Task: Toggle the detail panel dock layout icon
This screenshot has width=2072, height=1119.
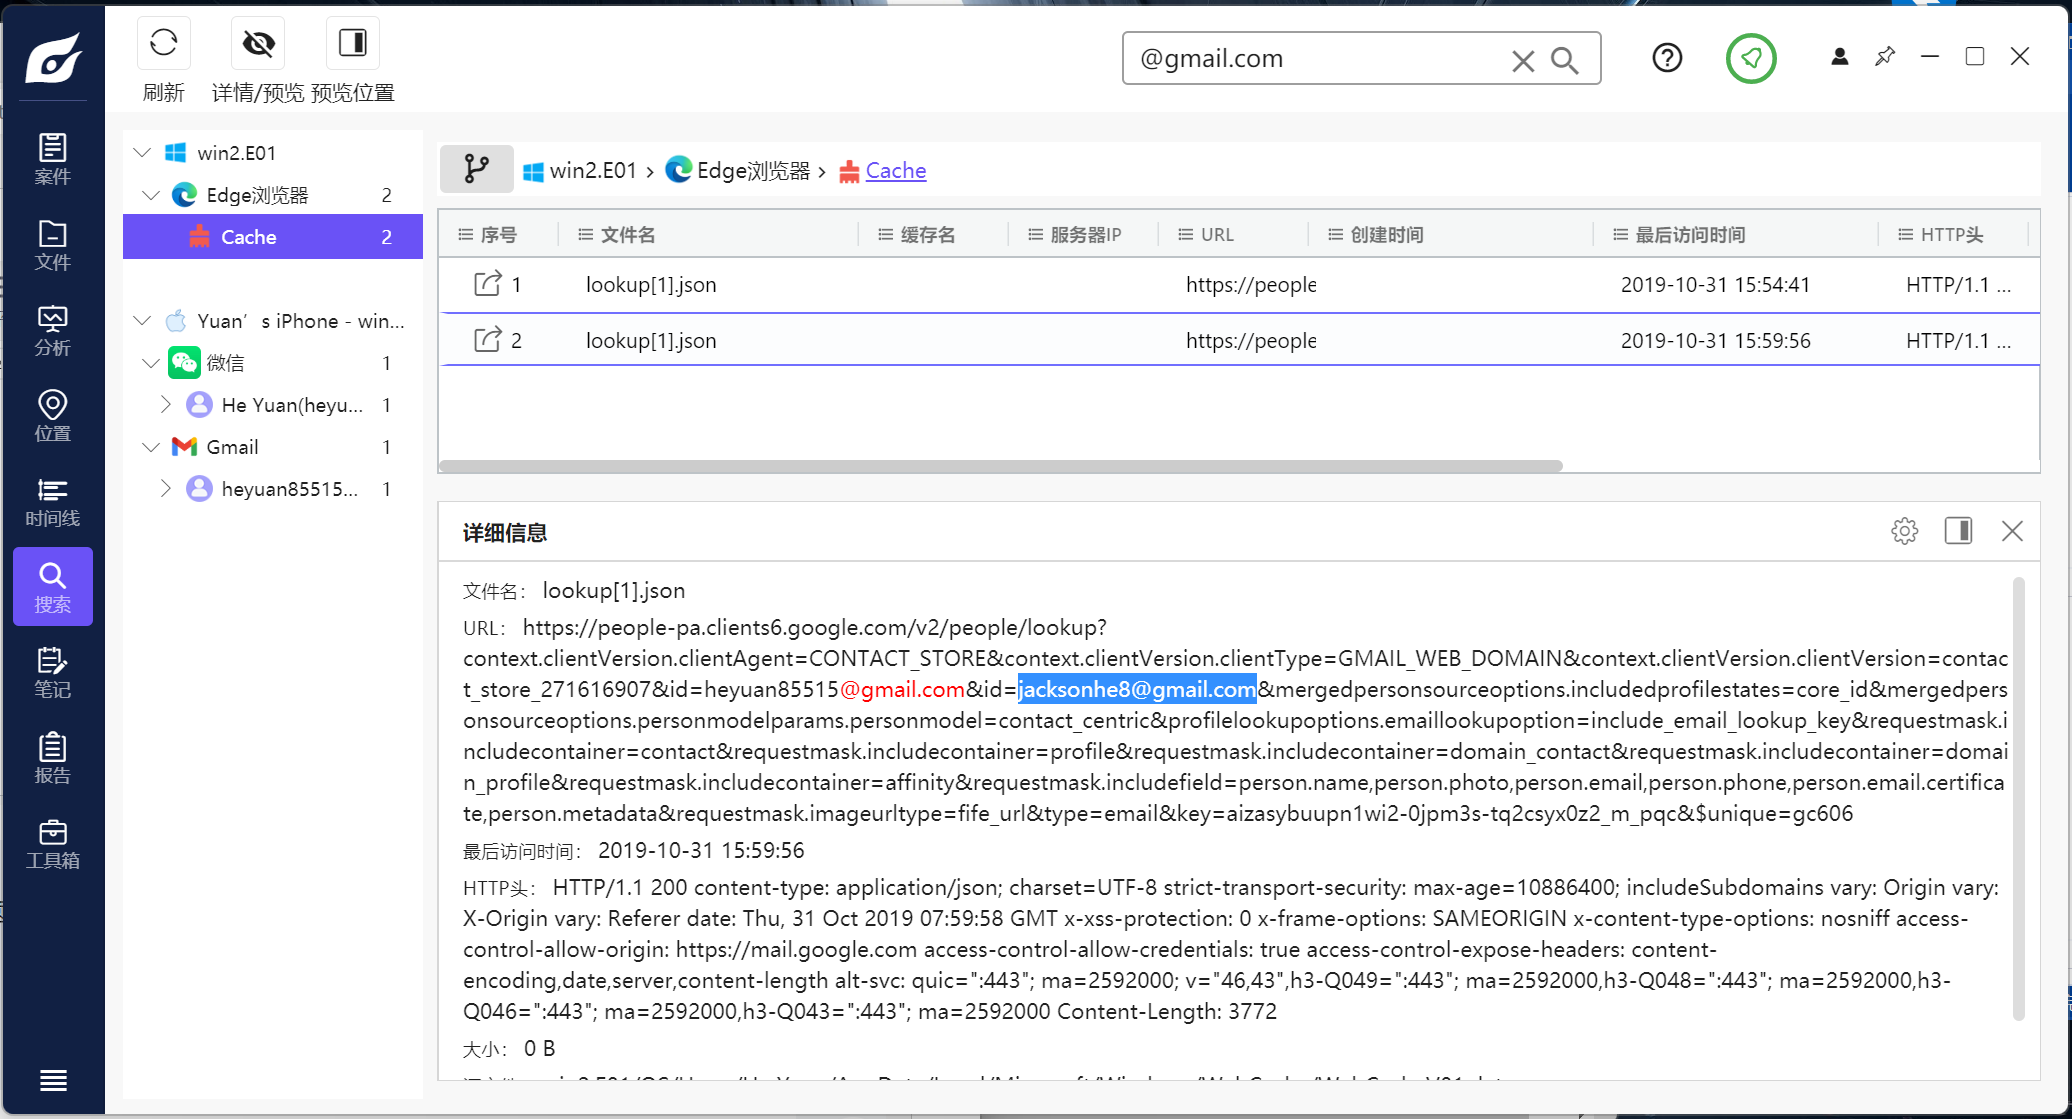Action: (x=1958, y=531)
